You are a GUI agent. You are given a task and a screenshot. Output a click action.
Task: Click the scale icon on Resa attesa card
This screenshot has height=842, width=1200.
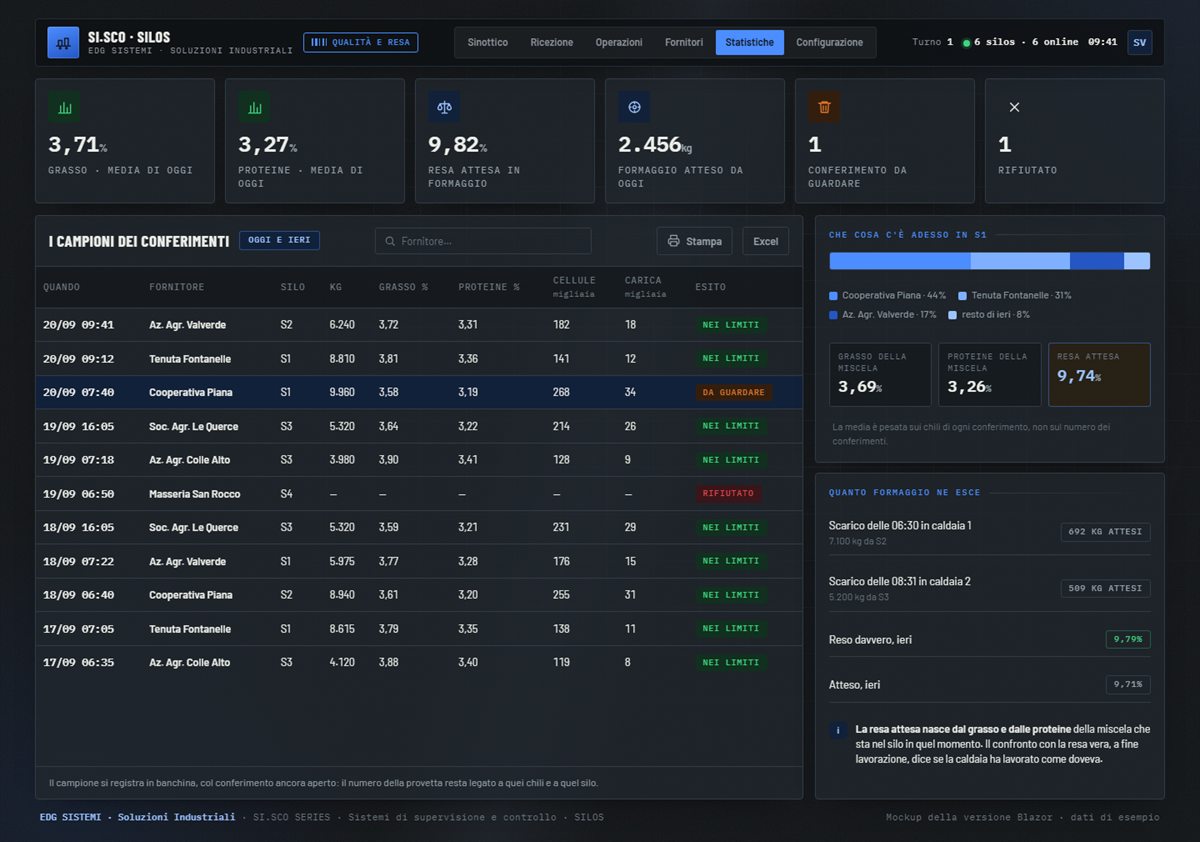click(444, 107)
